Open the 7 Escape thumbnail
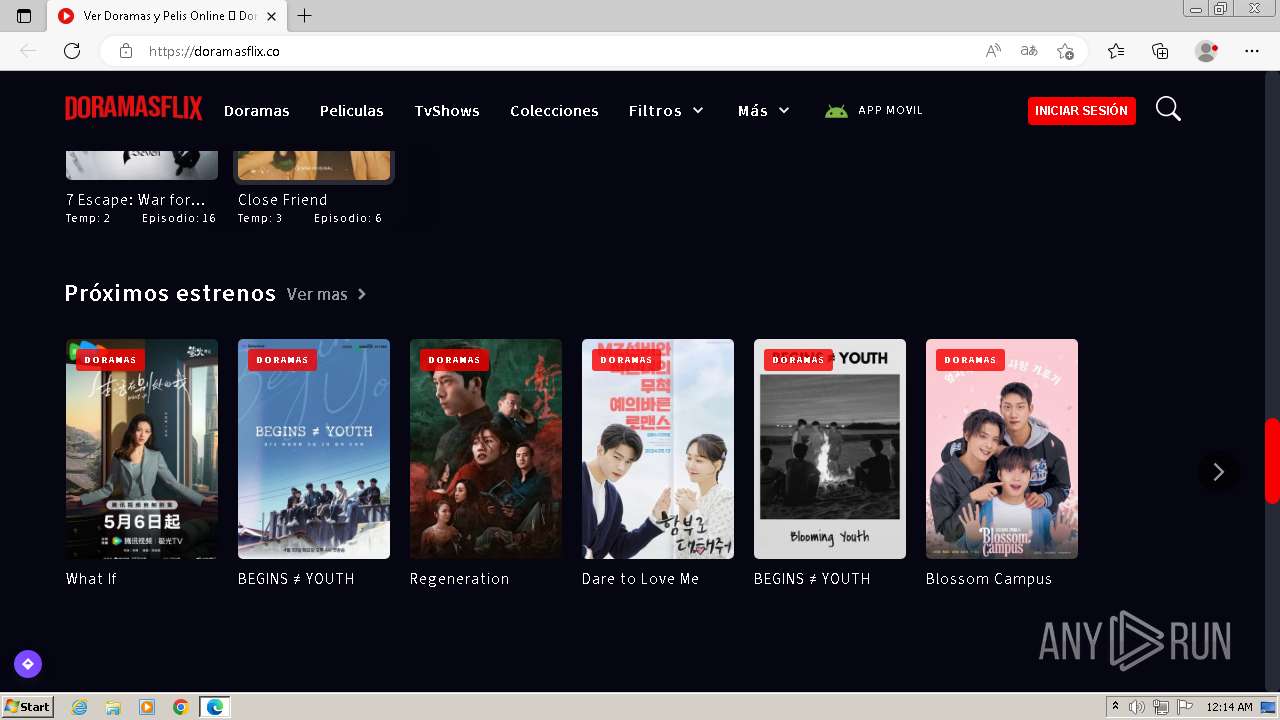The width and height of the screenshot is (1280, 720). point(142,165)
